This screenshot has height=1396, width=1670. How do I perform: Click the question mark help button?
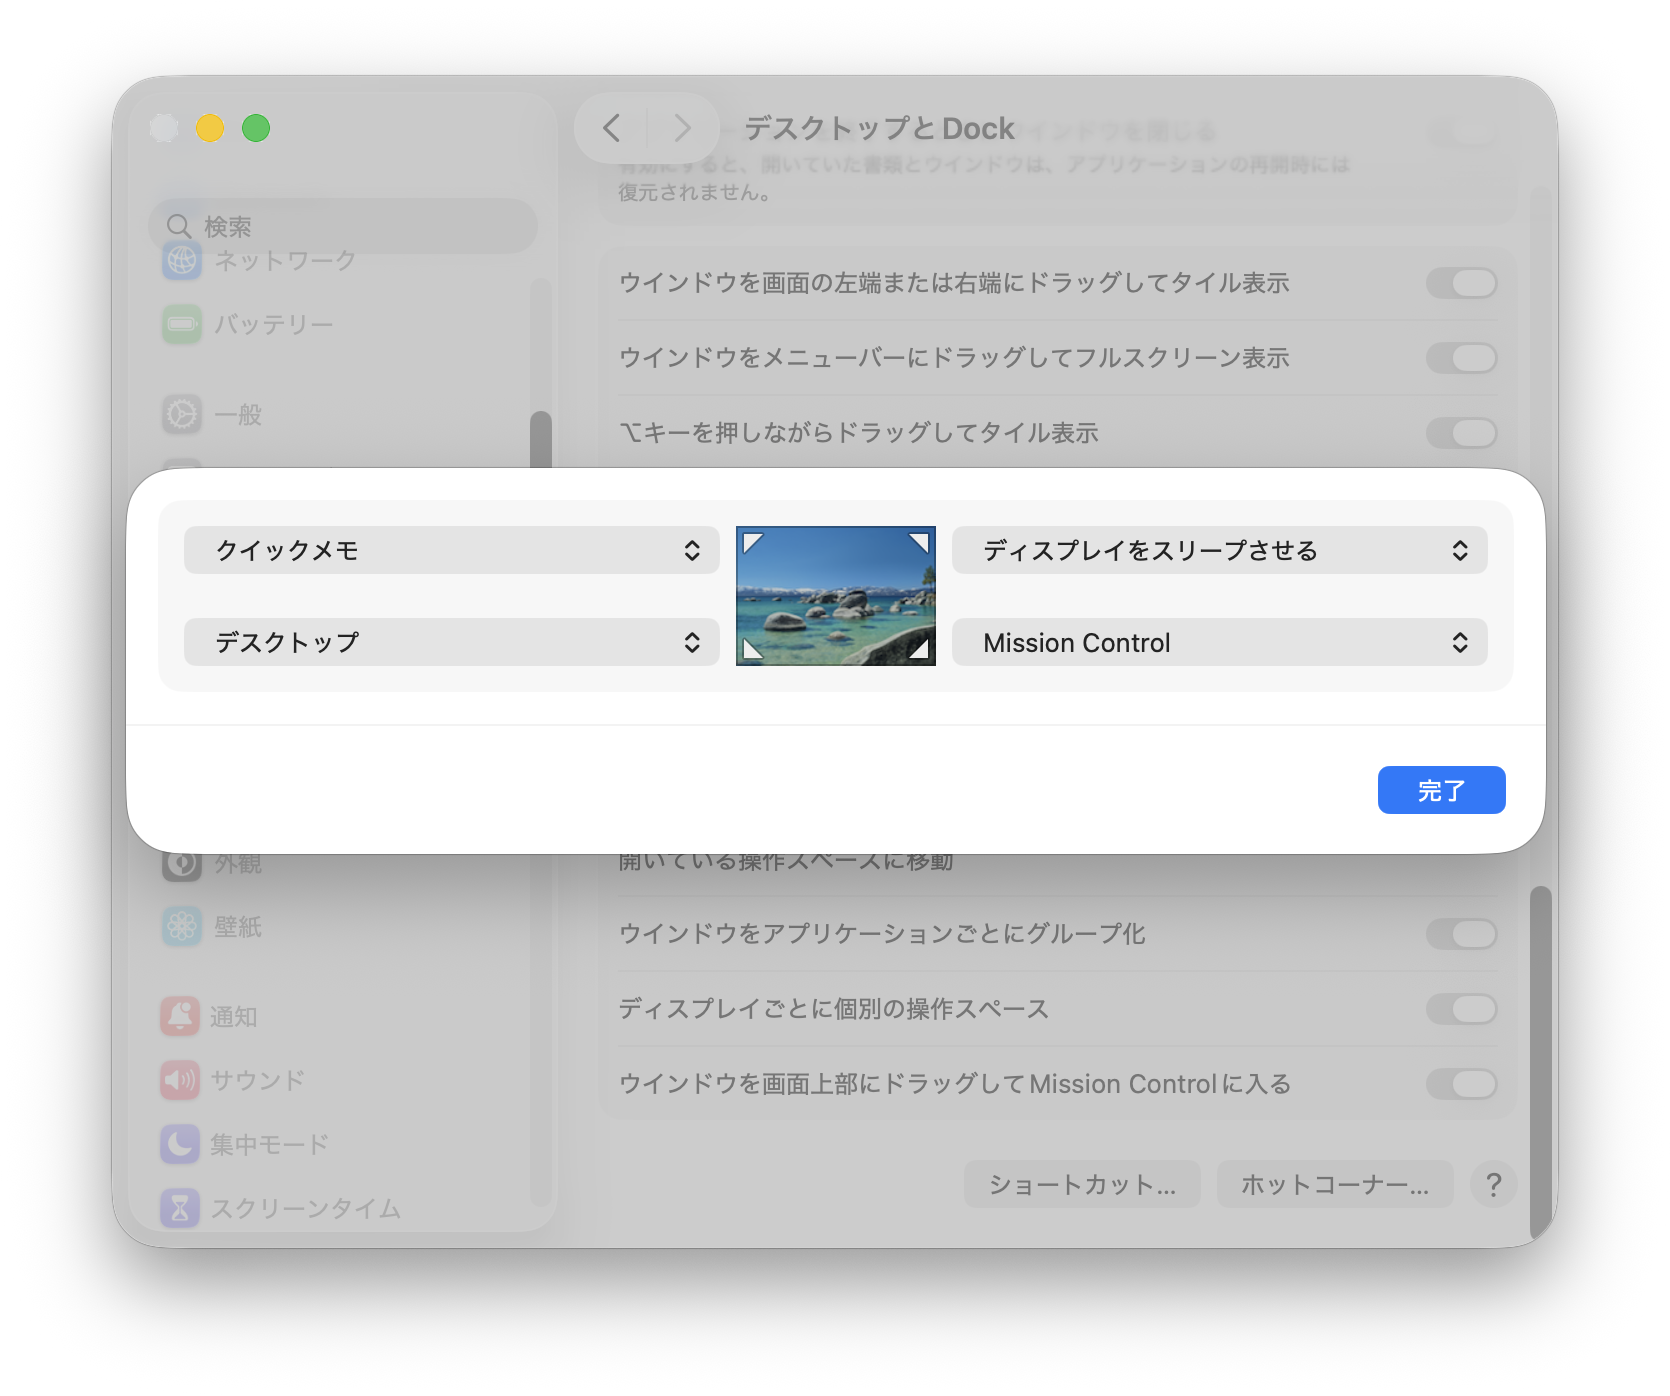1493,1184
